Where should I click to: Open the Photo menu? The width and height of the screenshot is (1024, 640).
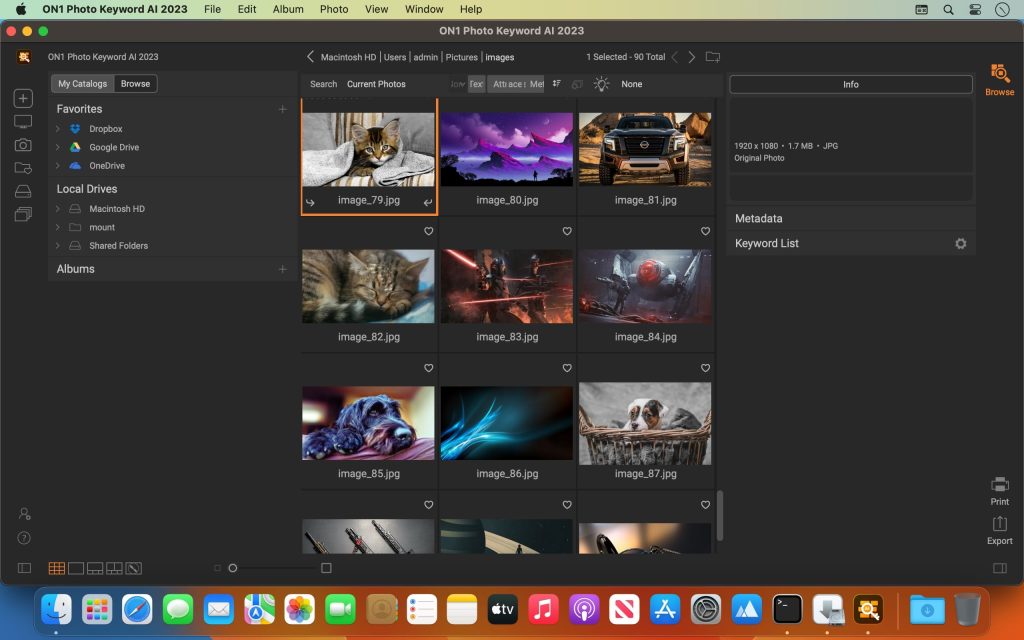pos(334,9)
